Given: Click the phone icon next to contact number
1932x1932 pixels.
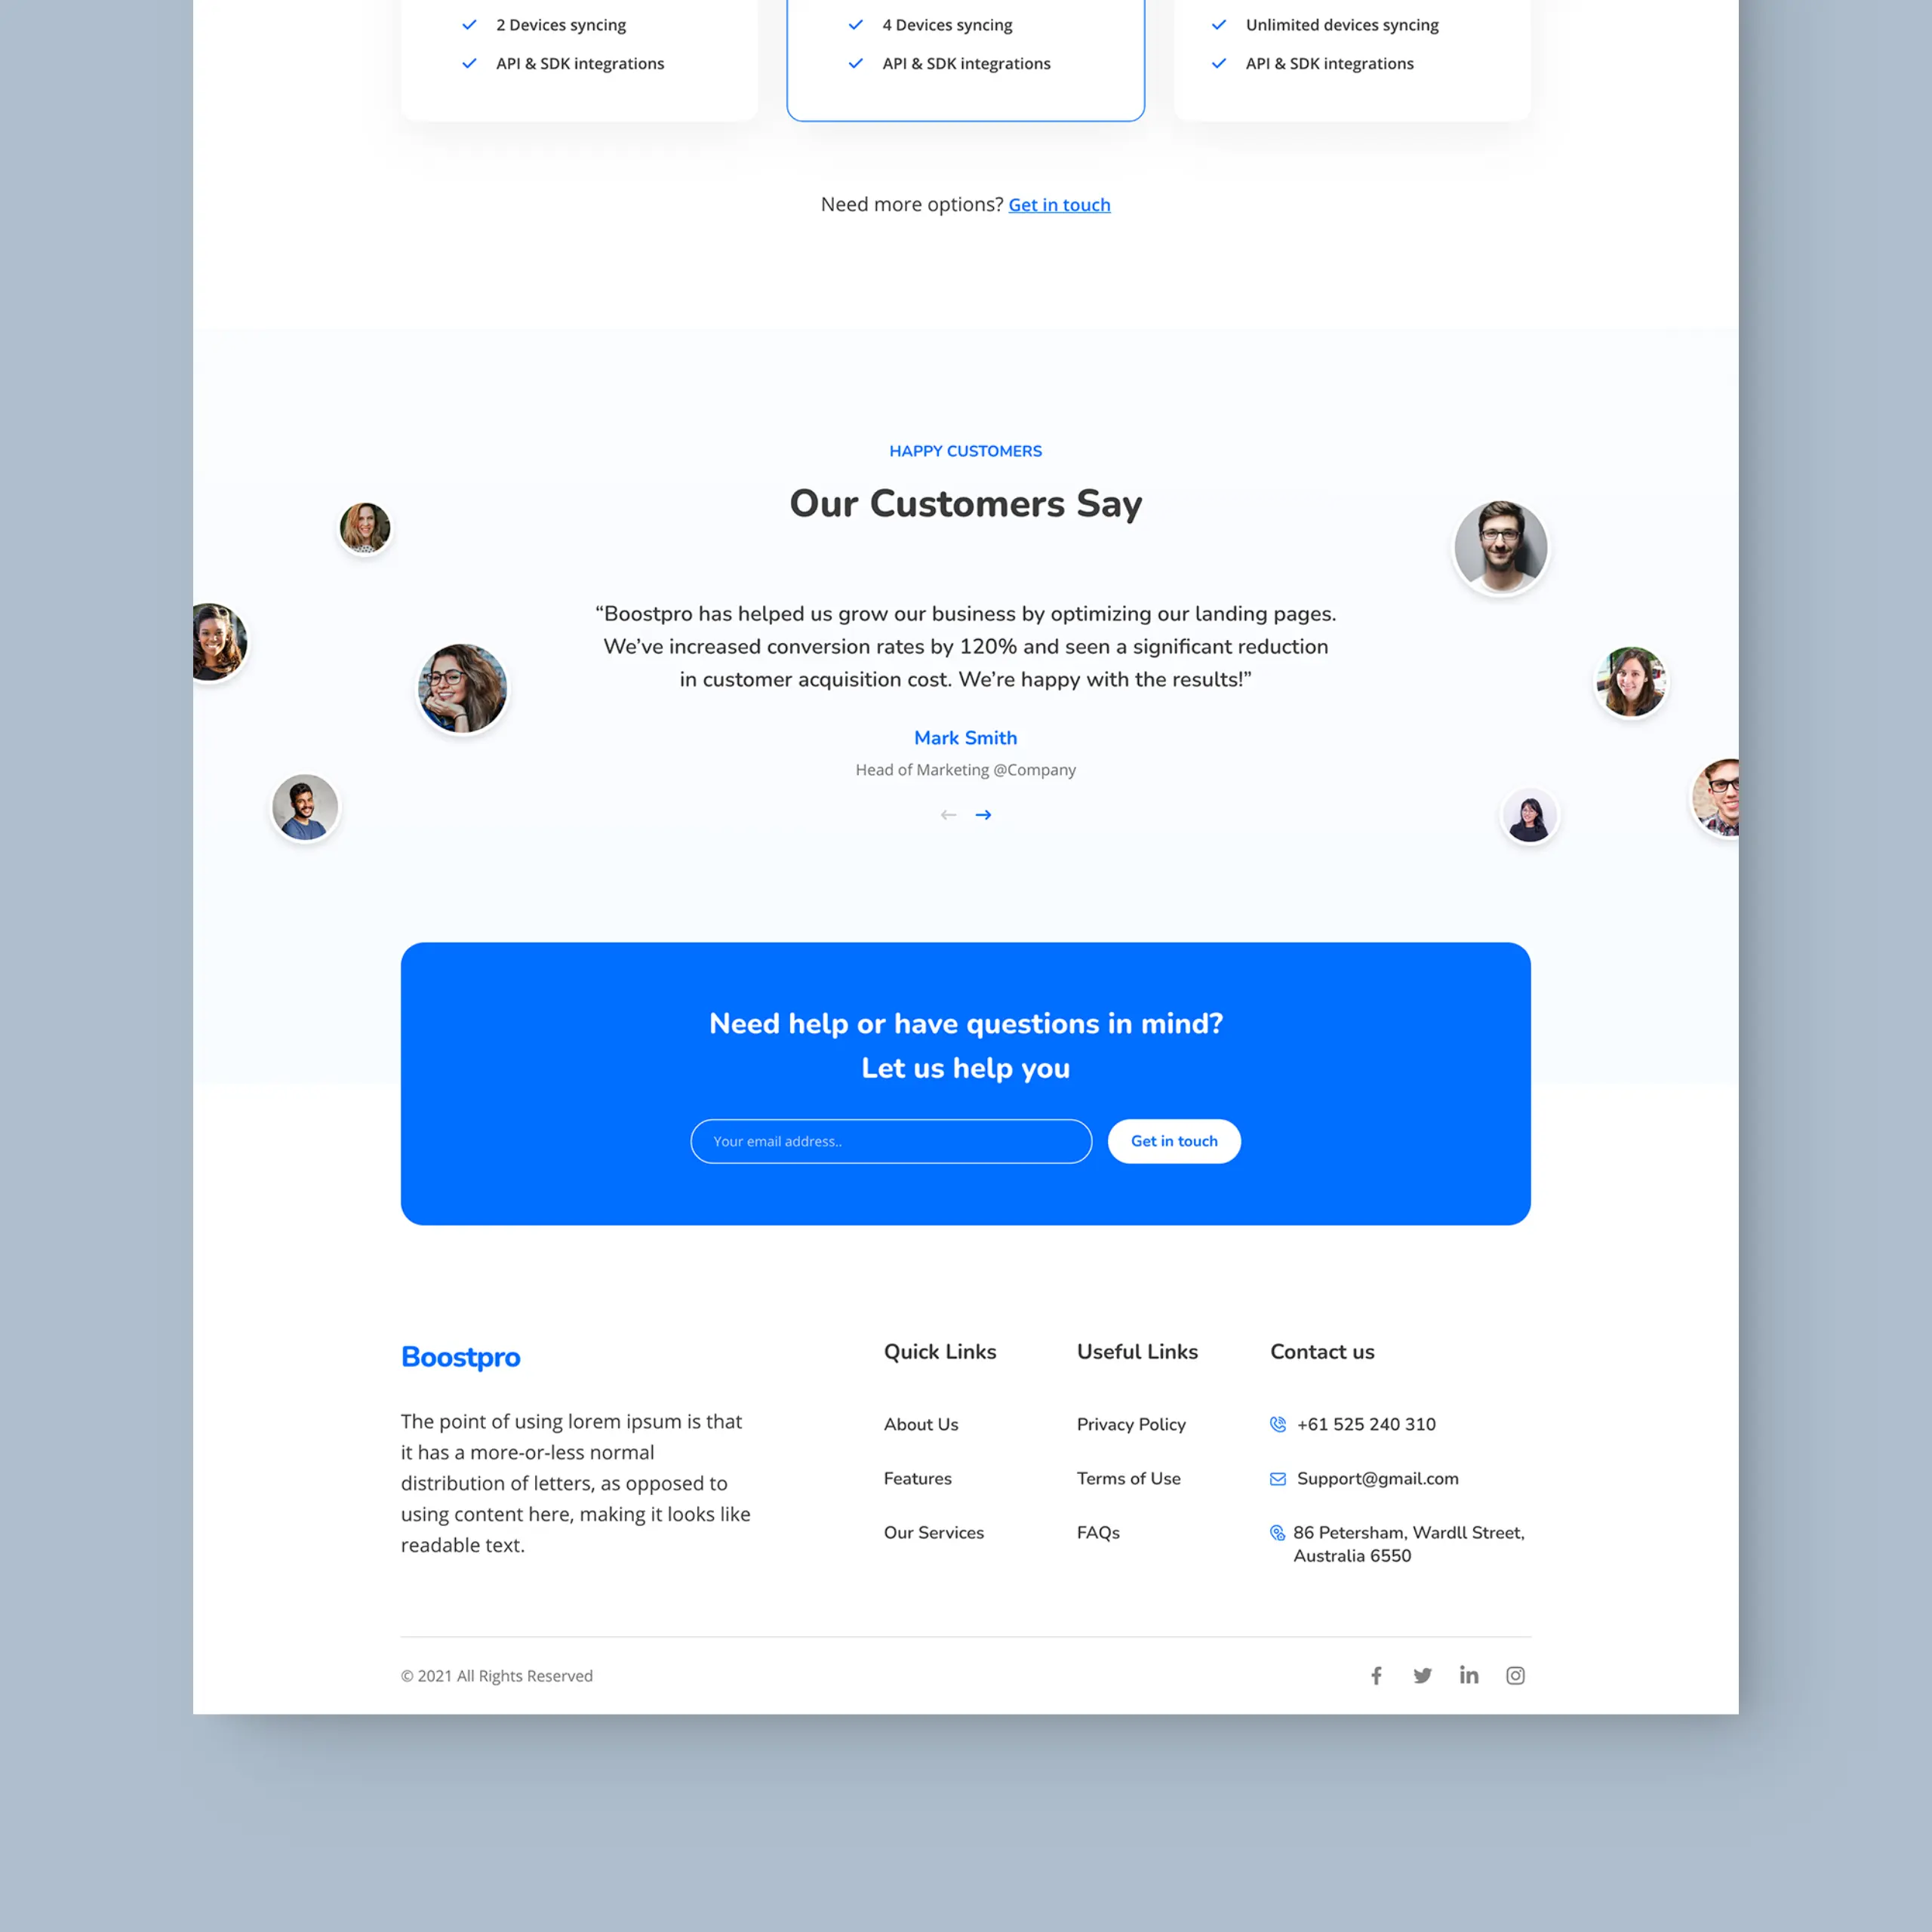Looking at the screenshot, I should click(1279, 1424).
